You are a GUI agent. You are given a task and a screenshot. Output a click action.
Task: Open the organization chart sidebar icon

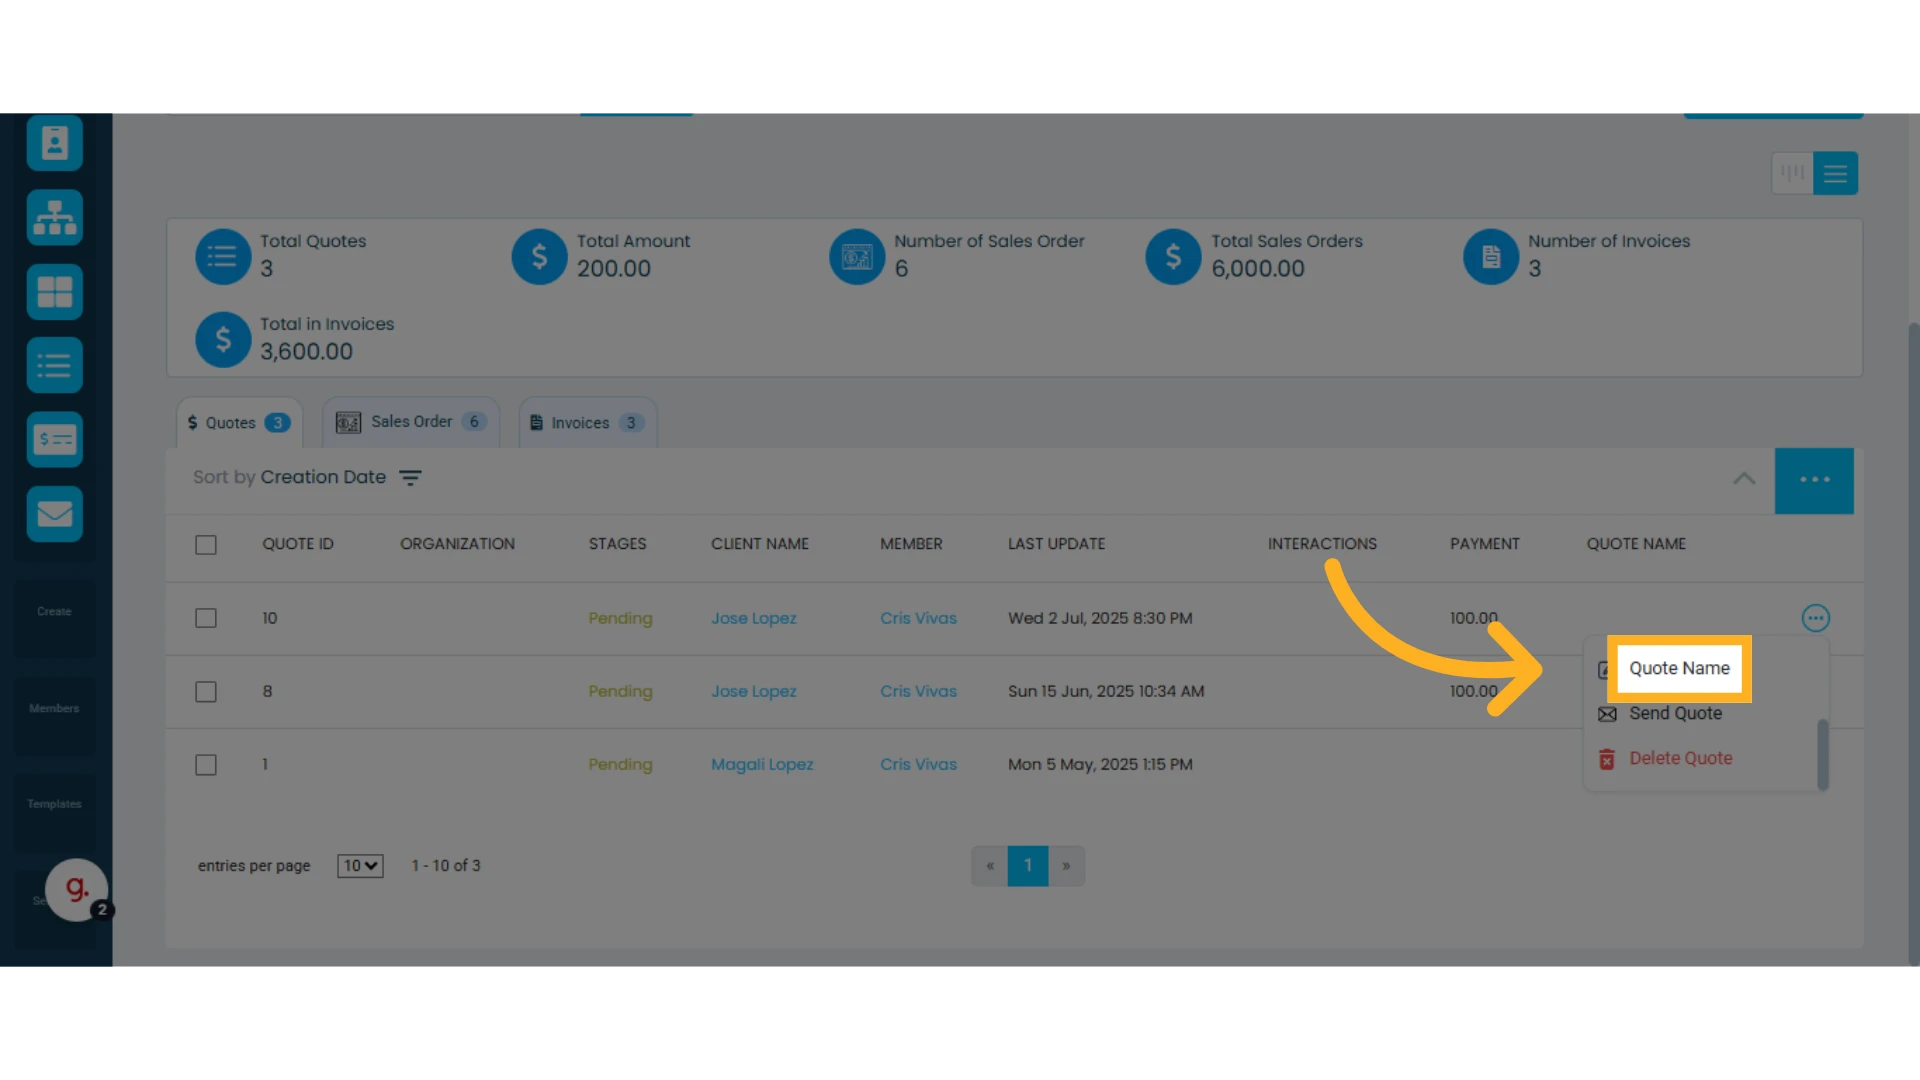(x=54, y=217)
